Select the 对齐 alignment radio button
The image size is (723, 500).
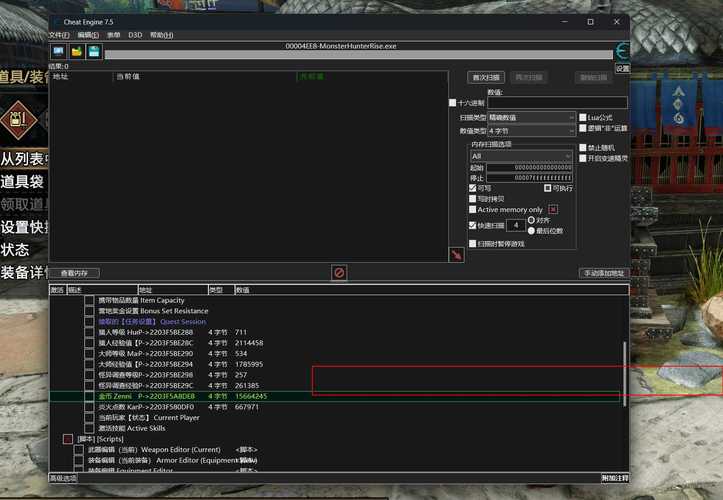tap(531, 220)
